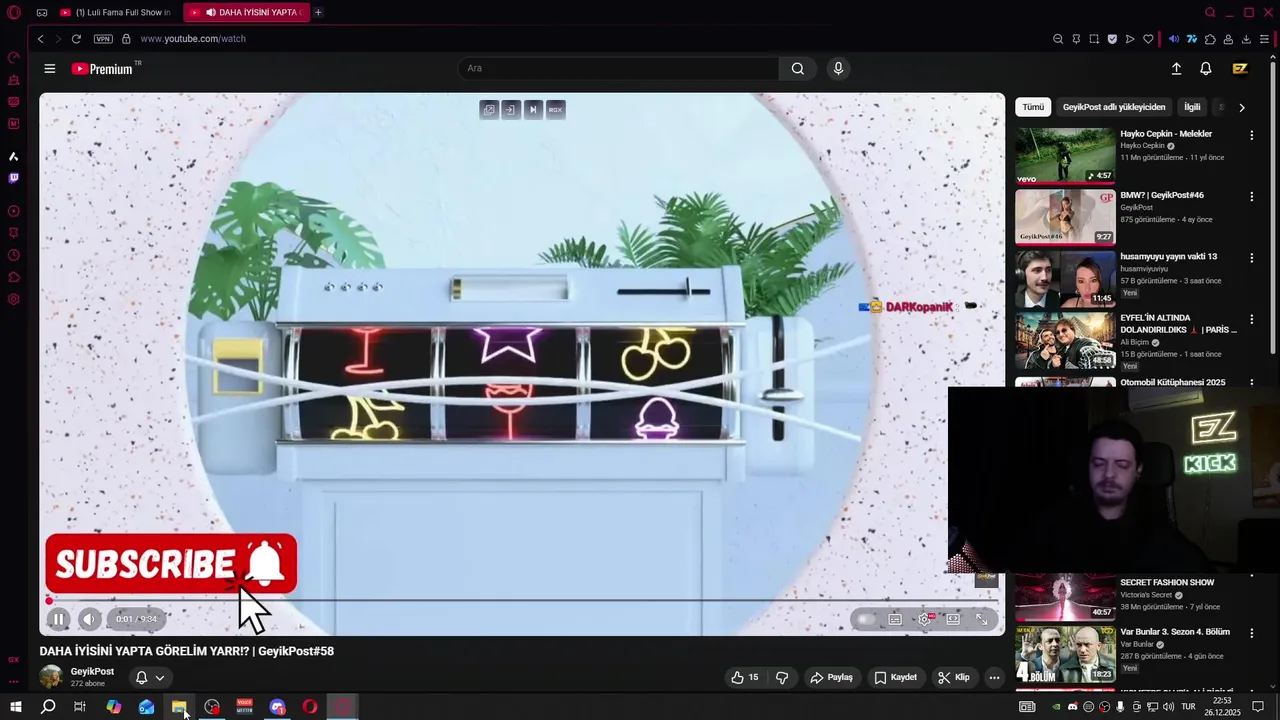Toggle autoplay switch in player
The image size is (1280, 720).
pos(866,619)
